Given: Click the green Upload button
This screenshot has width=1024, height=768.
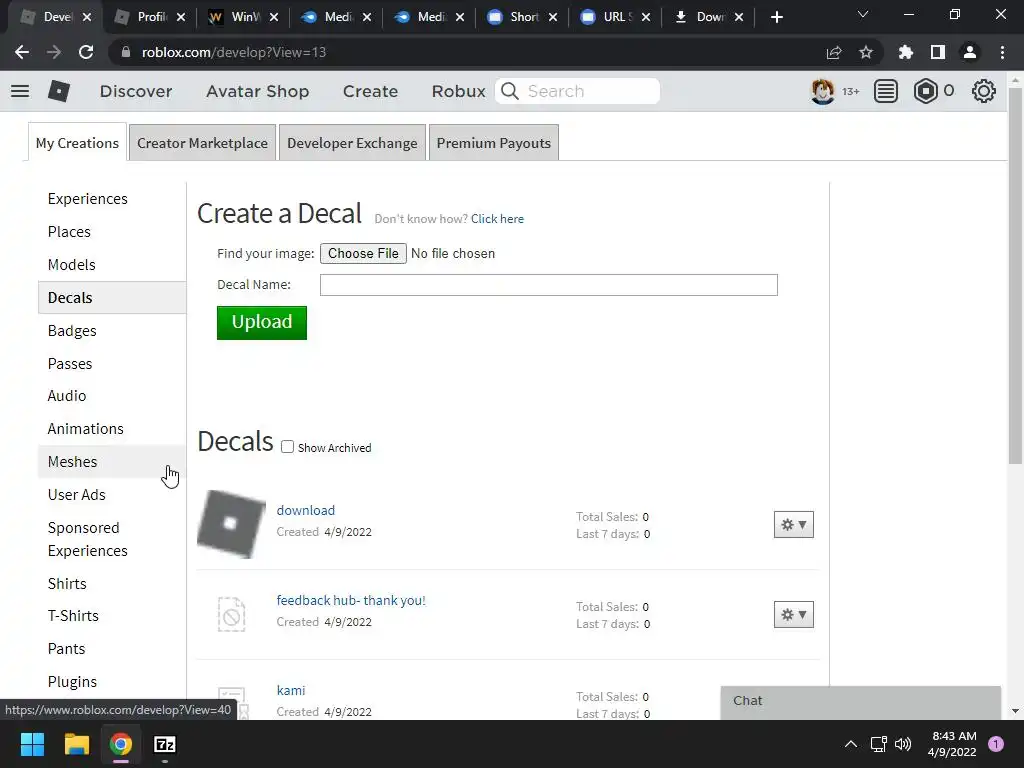Looking at the screenshot, I should coord(262,323).
